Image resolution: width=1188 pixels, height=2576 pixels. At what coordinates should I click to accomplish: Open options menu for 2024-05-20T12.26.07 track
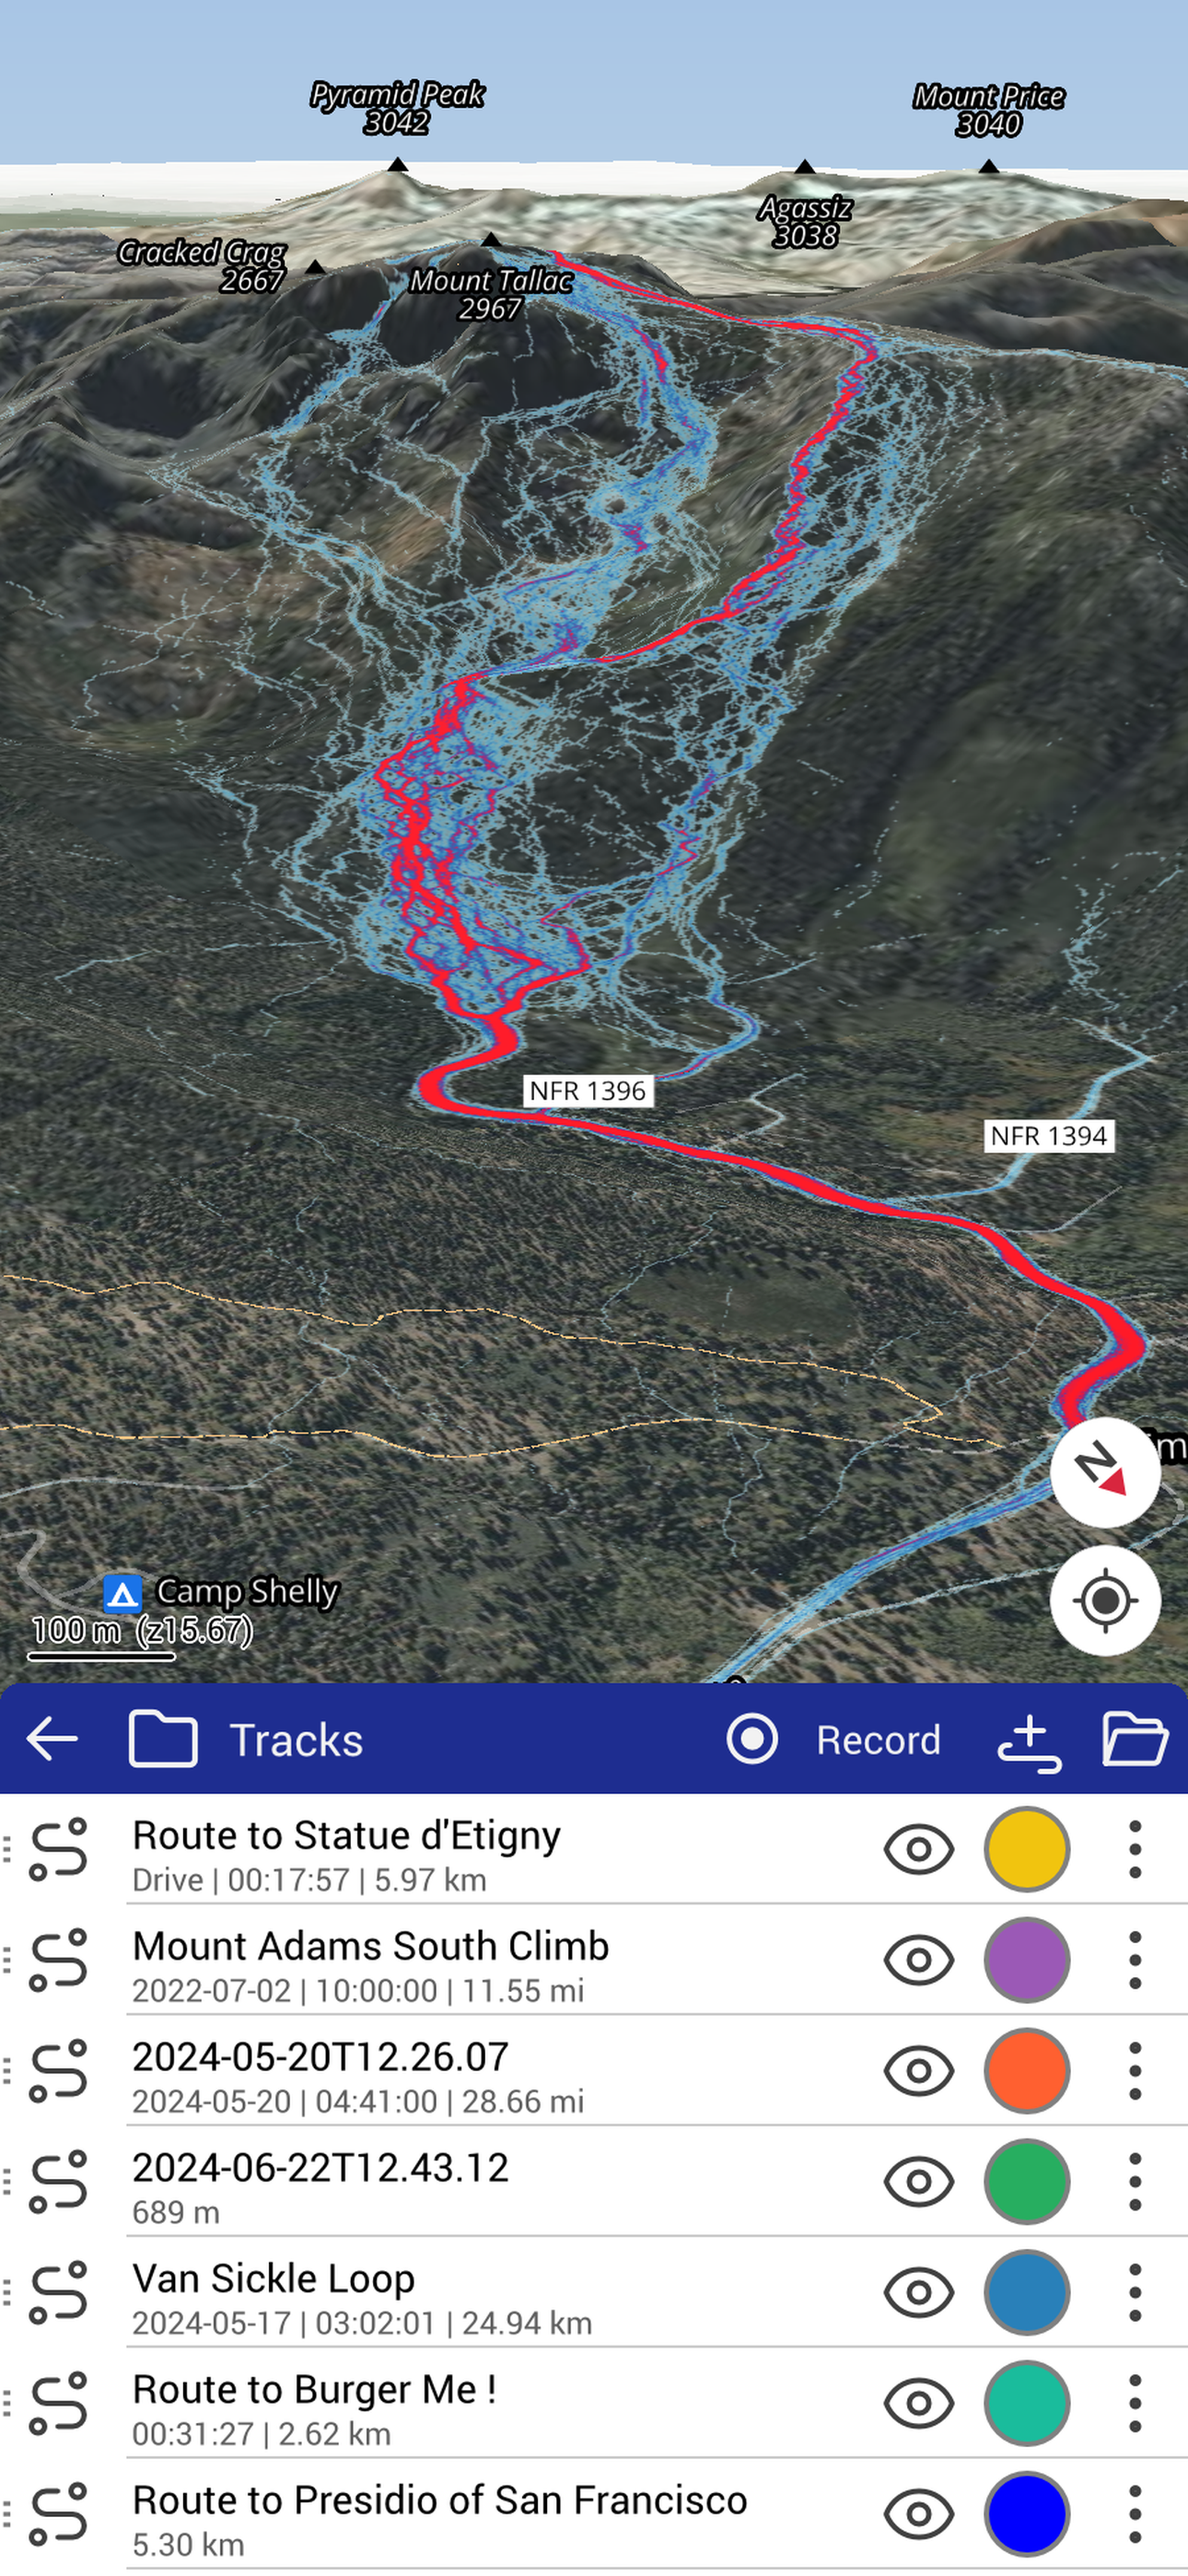pyautogui.click(x=1135, y=2070)
